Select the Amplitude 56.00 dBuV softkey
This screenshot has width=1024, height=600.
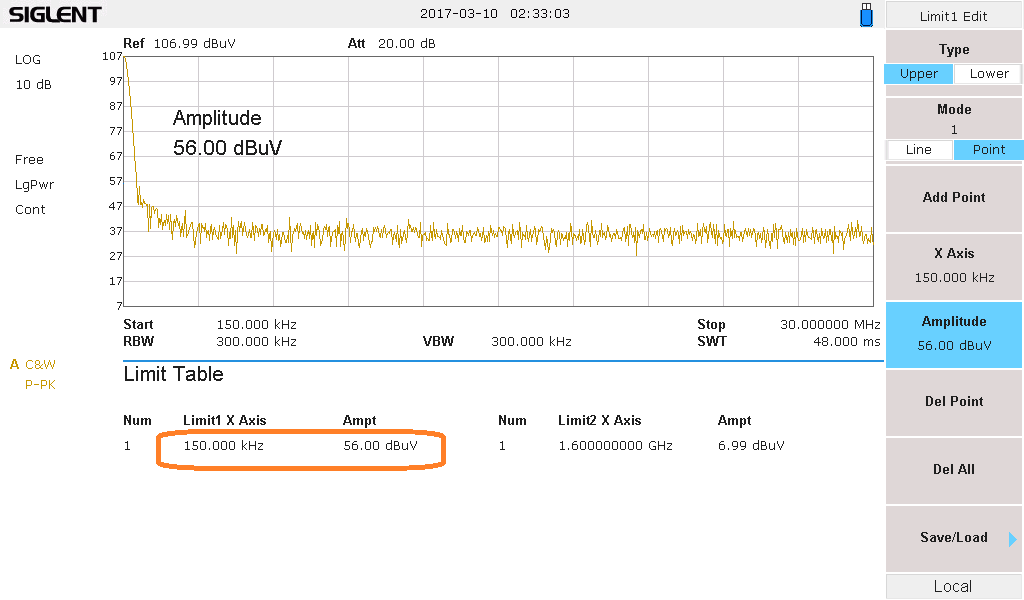954,333
